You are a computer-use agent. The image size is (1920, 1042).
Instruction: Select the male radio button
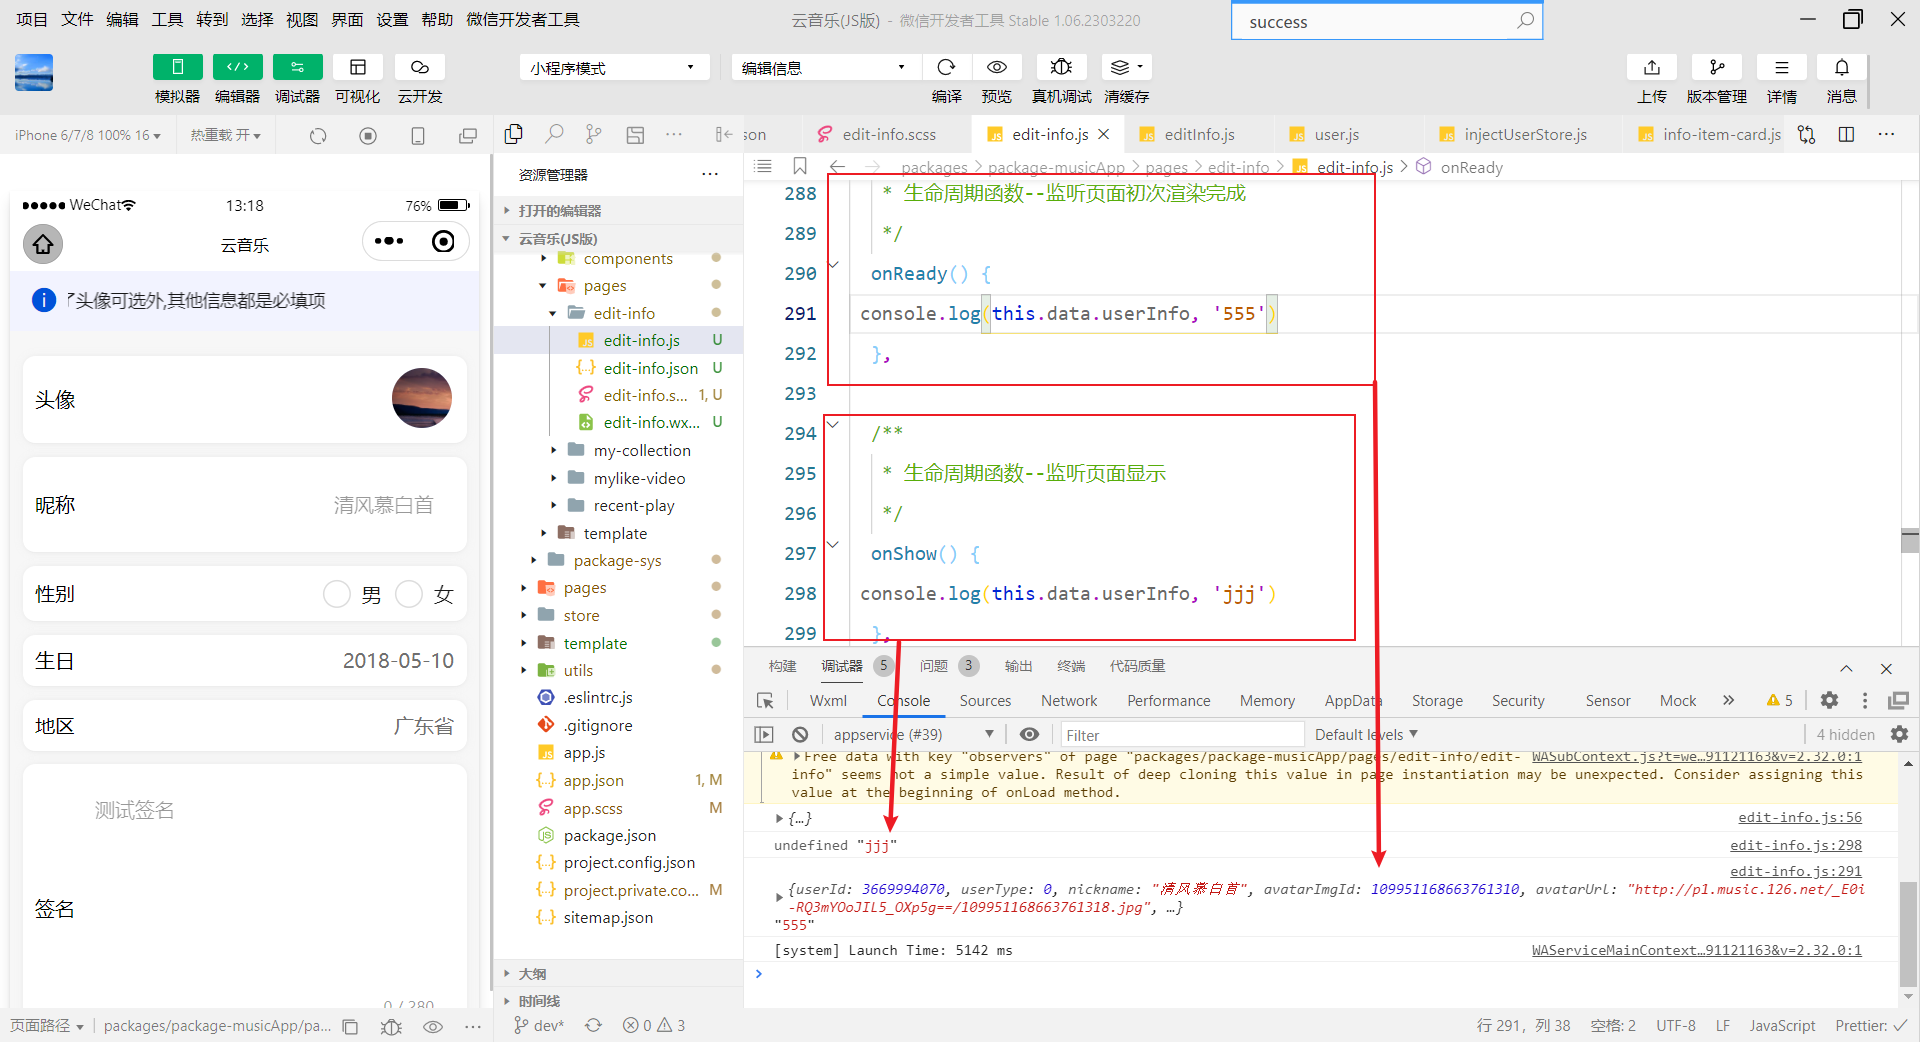pos(337,594)
